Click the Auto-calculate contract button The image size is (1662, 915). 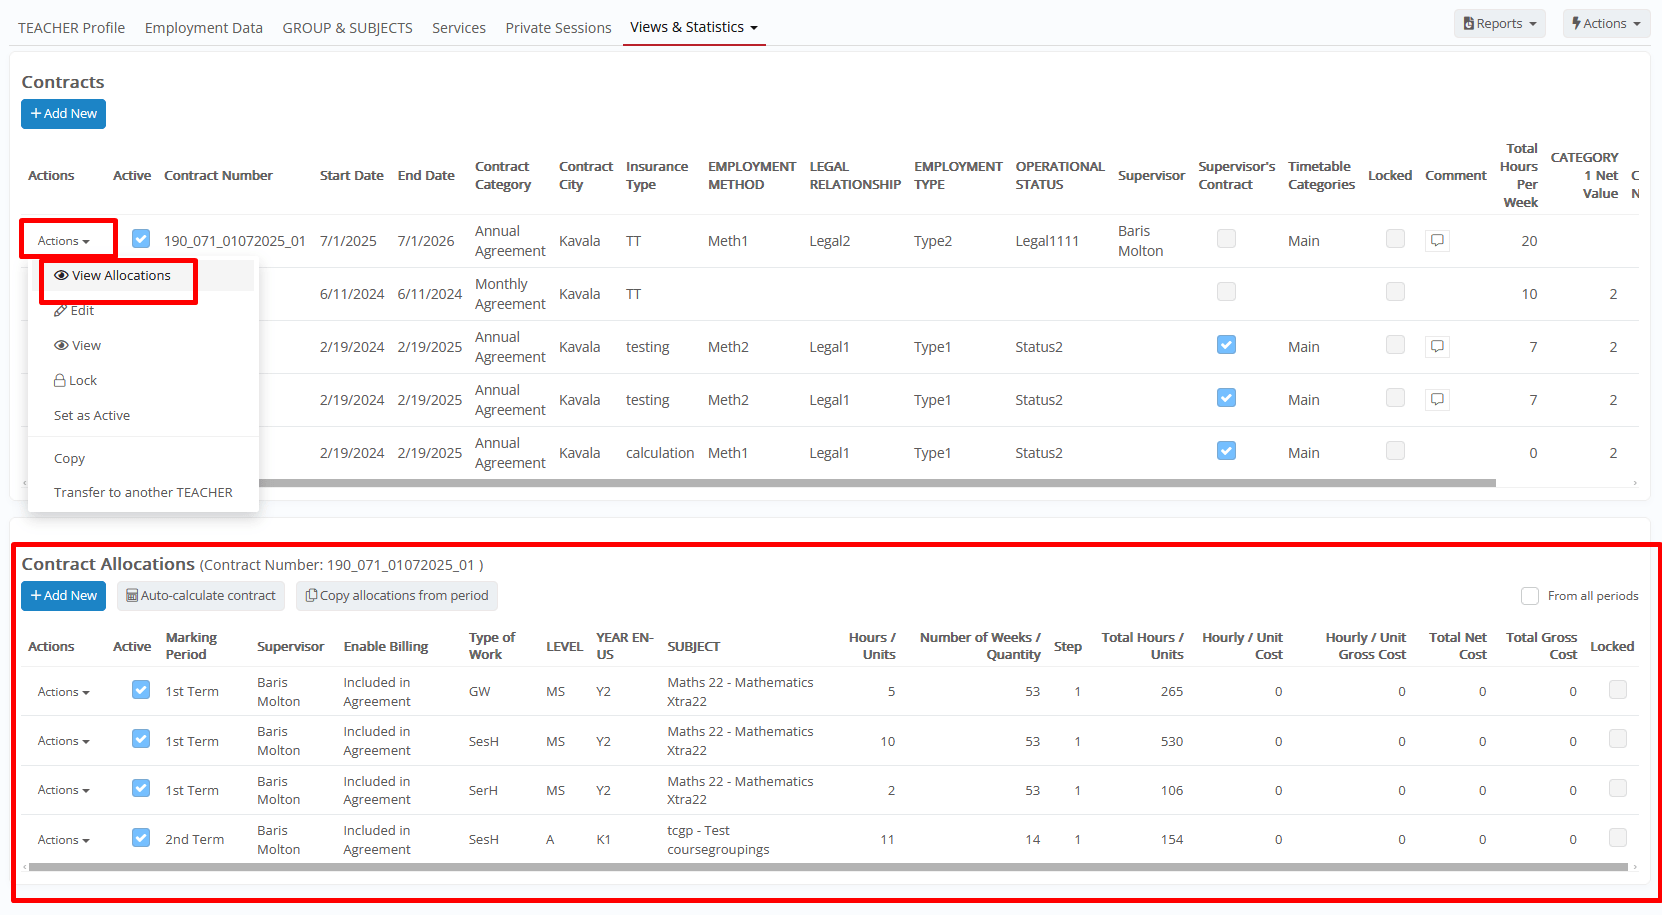click(201, 596)
